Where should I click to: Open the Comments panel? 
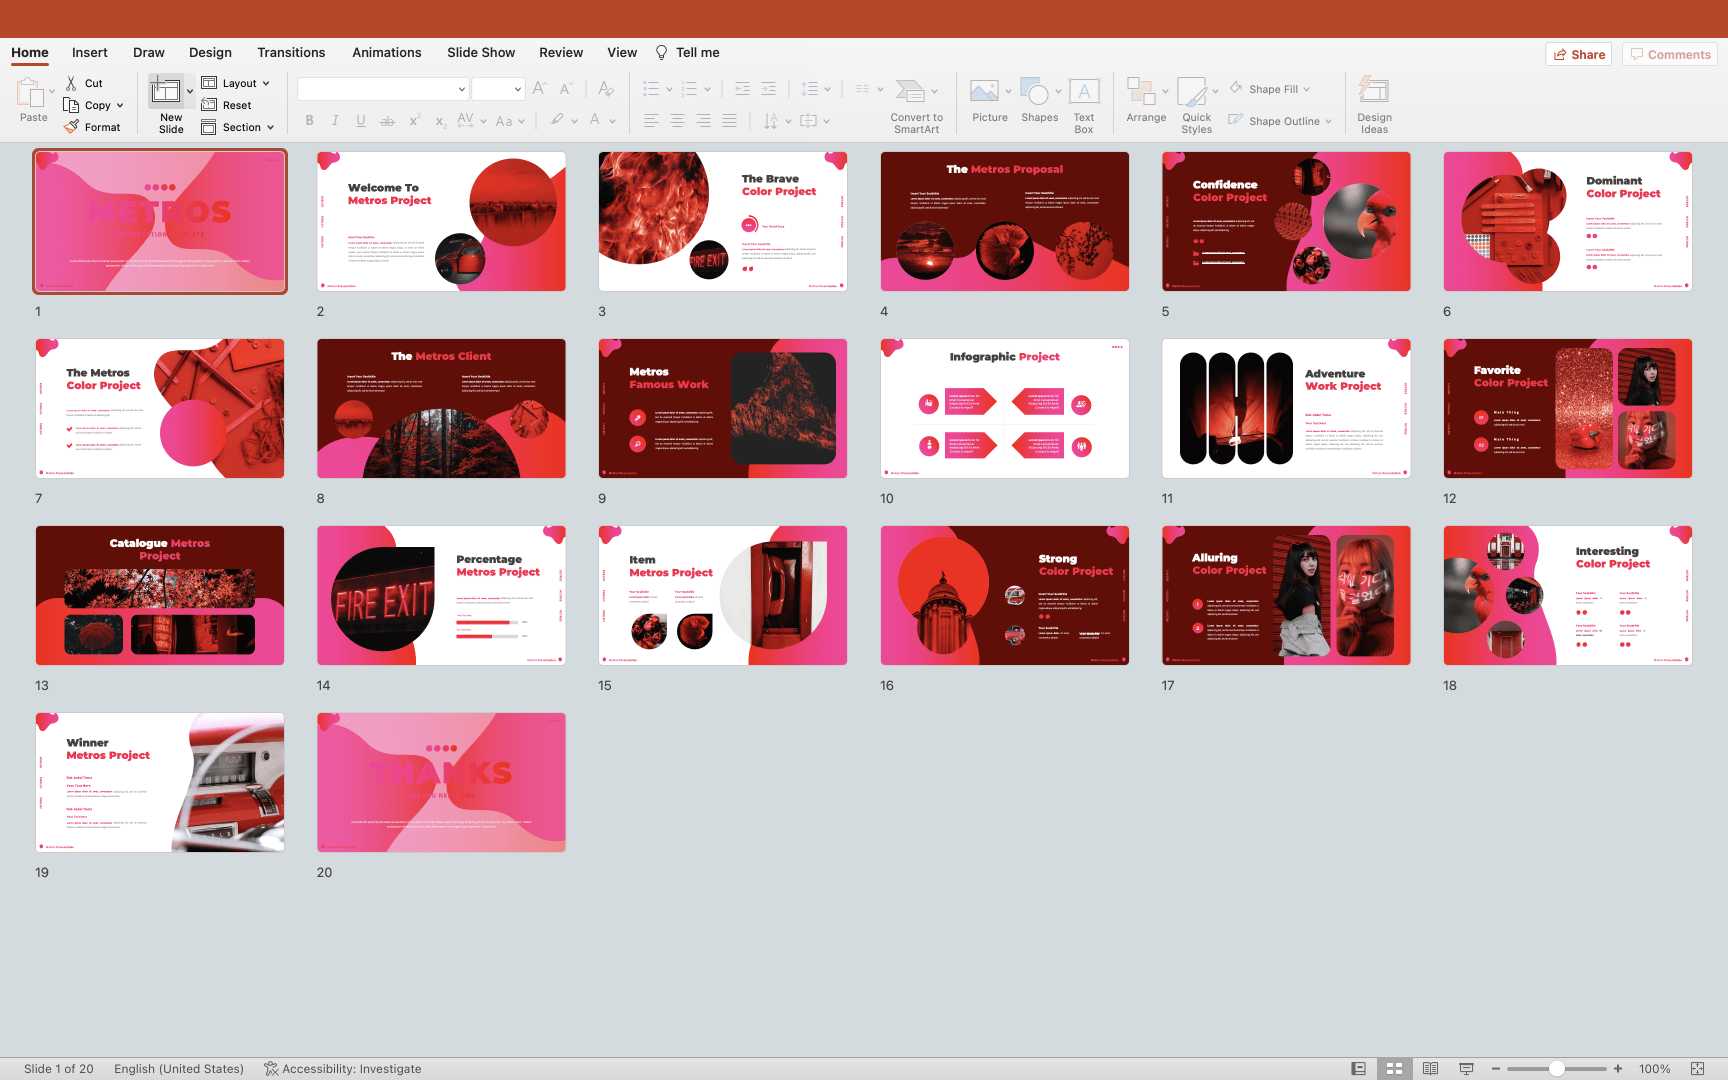click(1670, 54)
